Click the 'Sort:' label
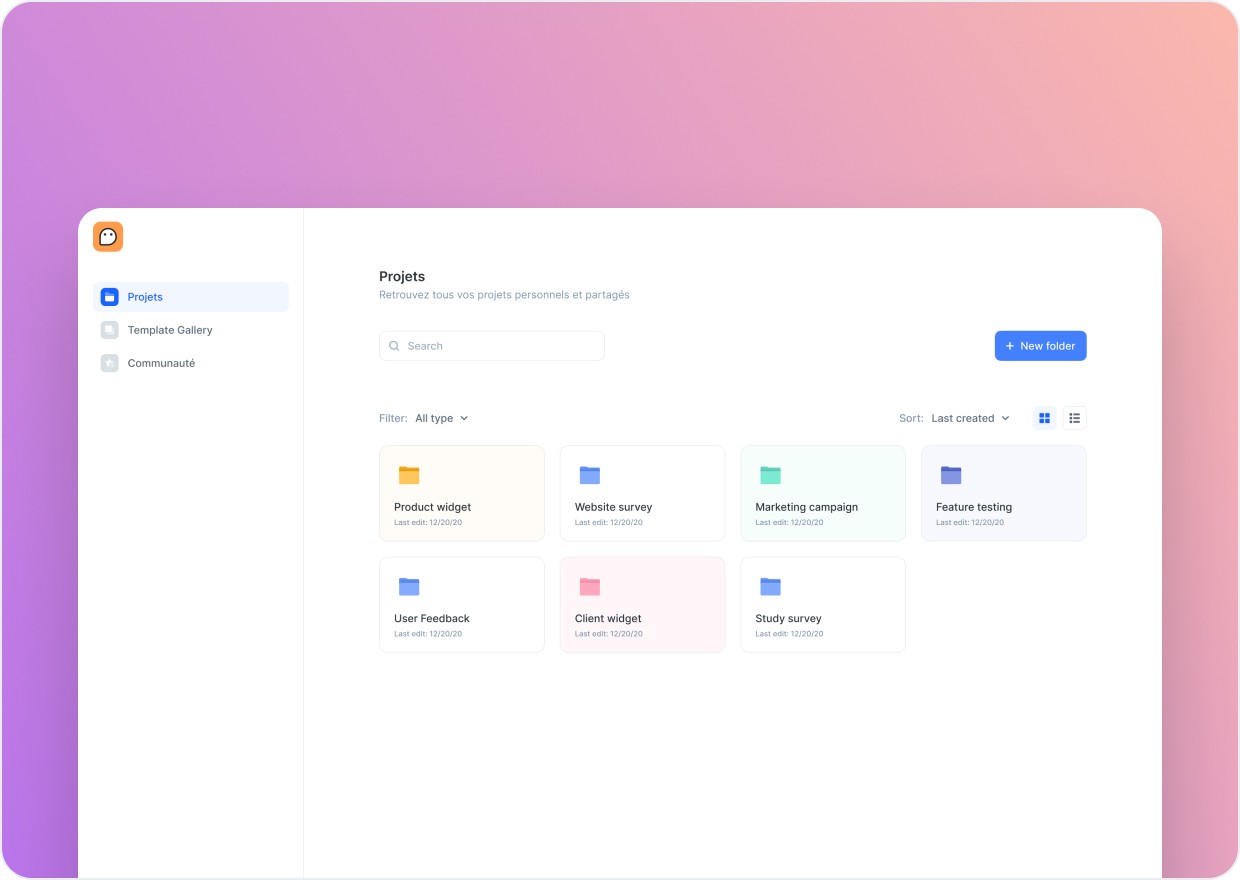The image size is (1240, 880). point(911,418)
